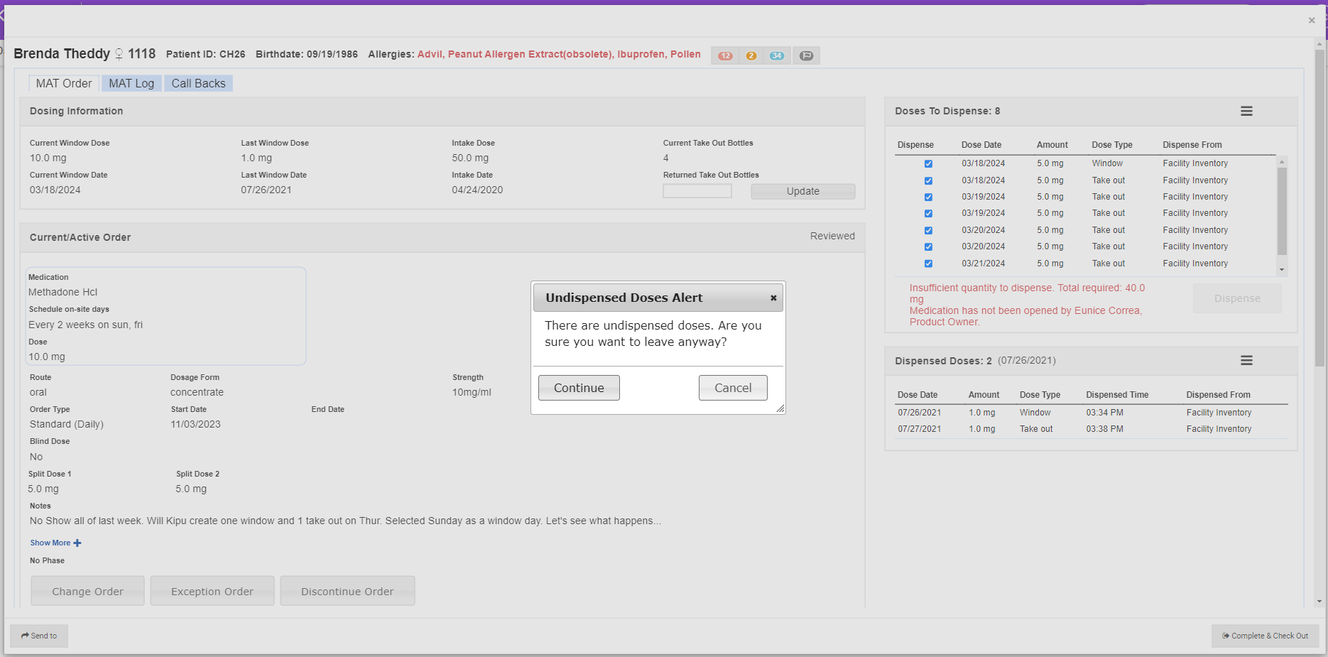The height and width of the screenshot is (657, 1328).
Task: Click the Send to button
Action: (39, 635)
